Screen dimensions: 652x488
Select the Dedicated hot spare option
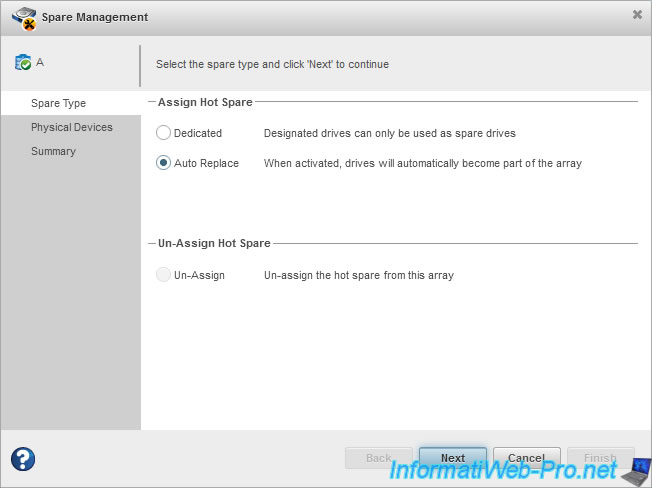pyautogui.click(x=164, y=133)
